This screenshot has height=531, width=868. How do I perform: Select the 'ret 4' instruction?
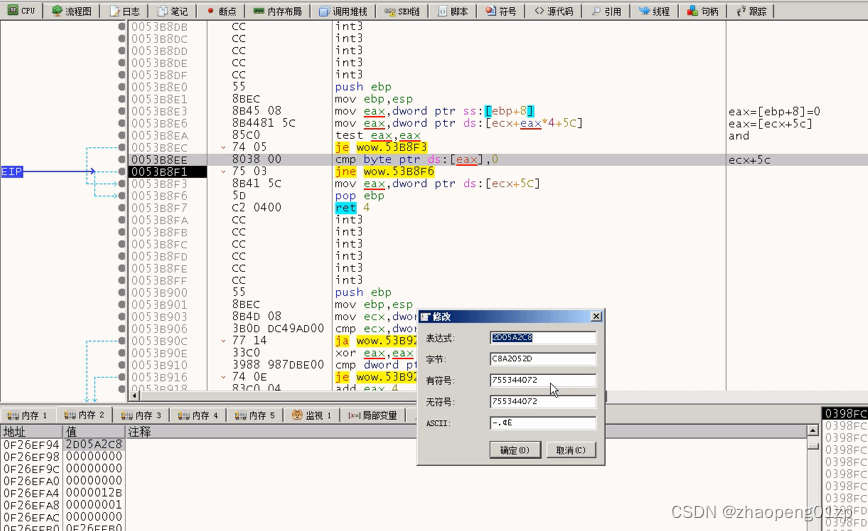point(352,208)
